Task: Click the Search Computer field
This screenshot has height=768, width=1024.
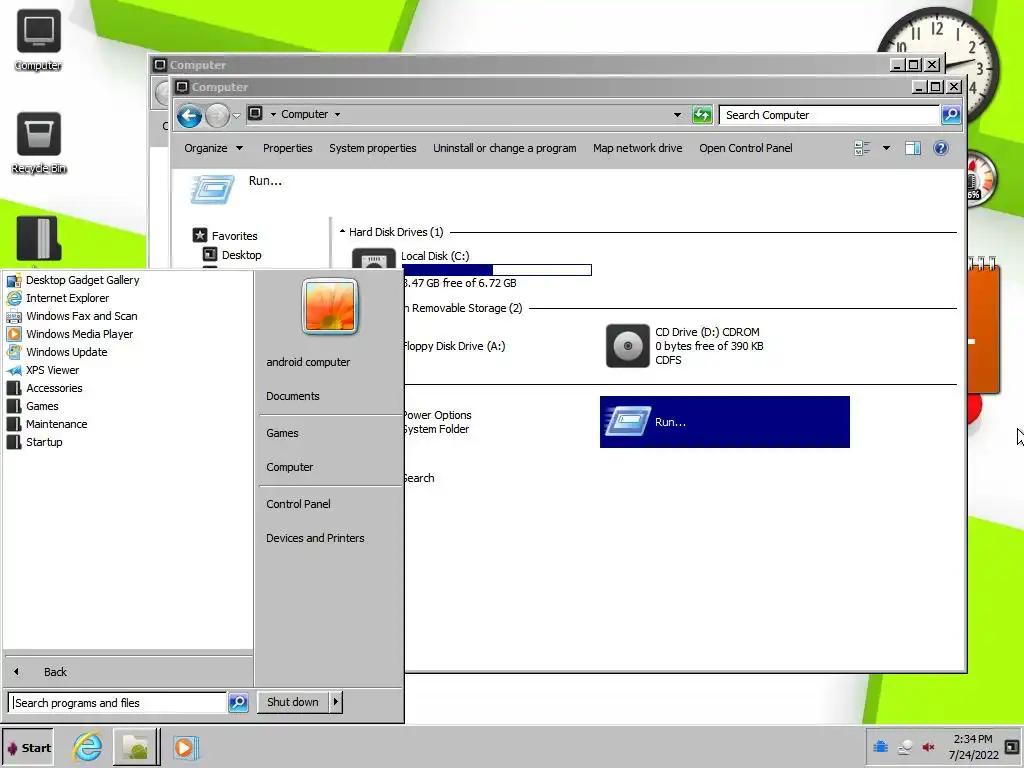Action: coord(829,115)
